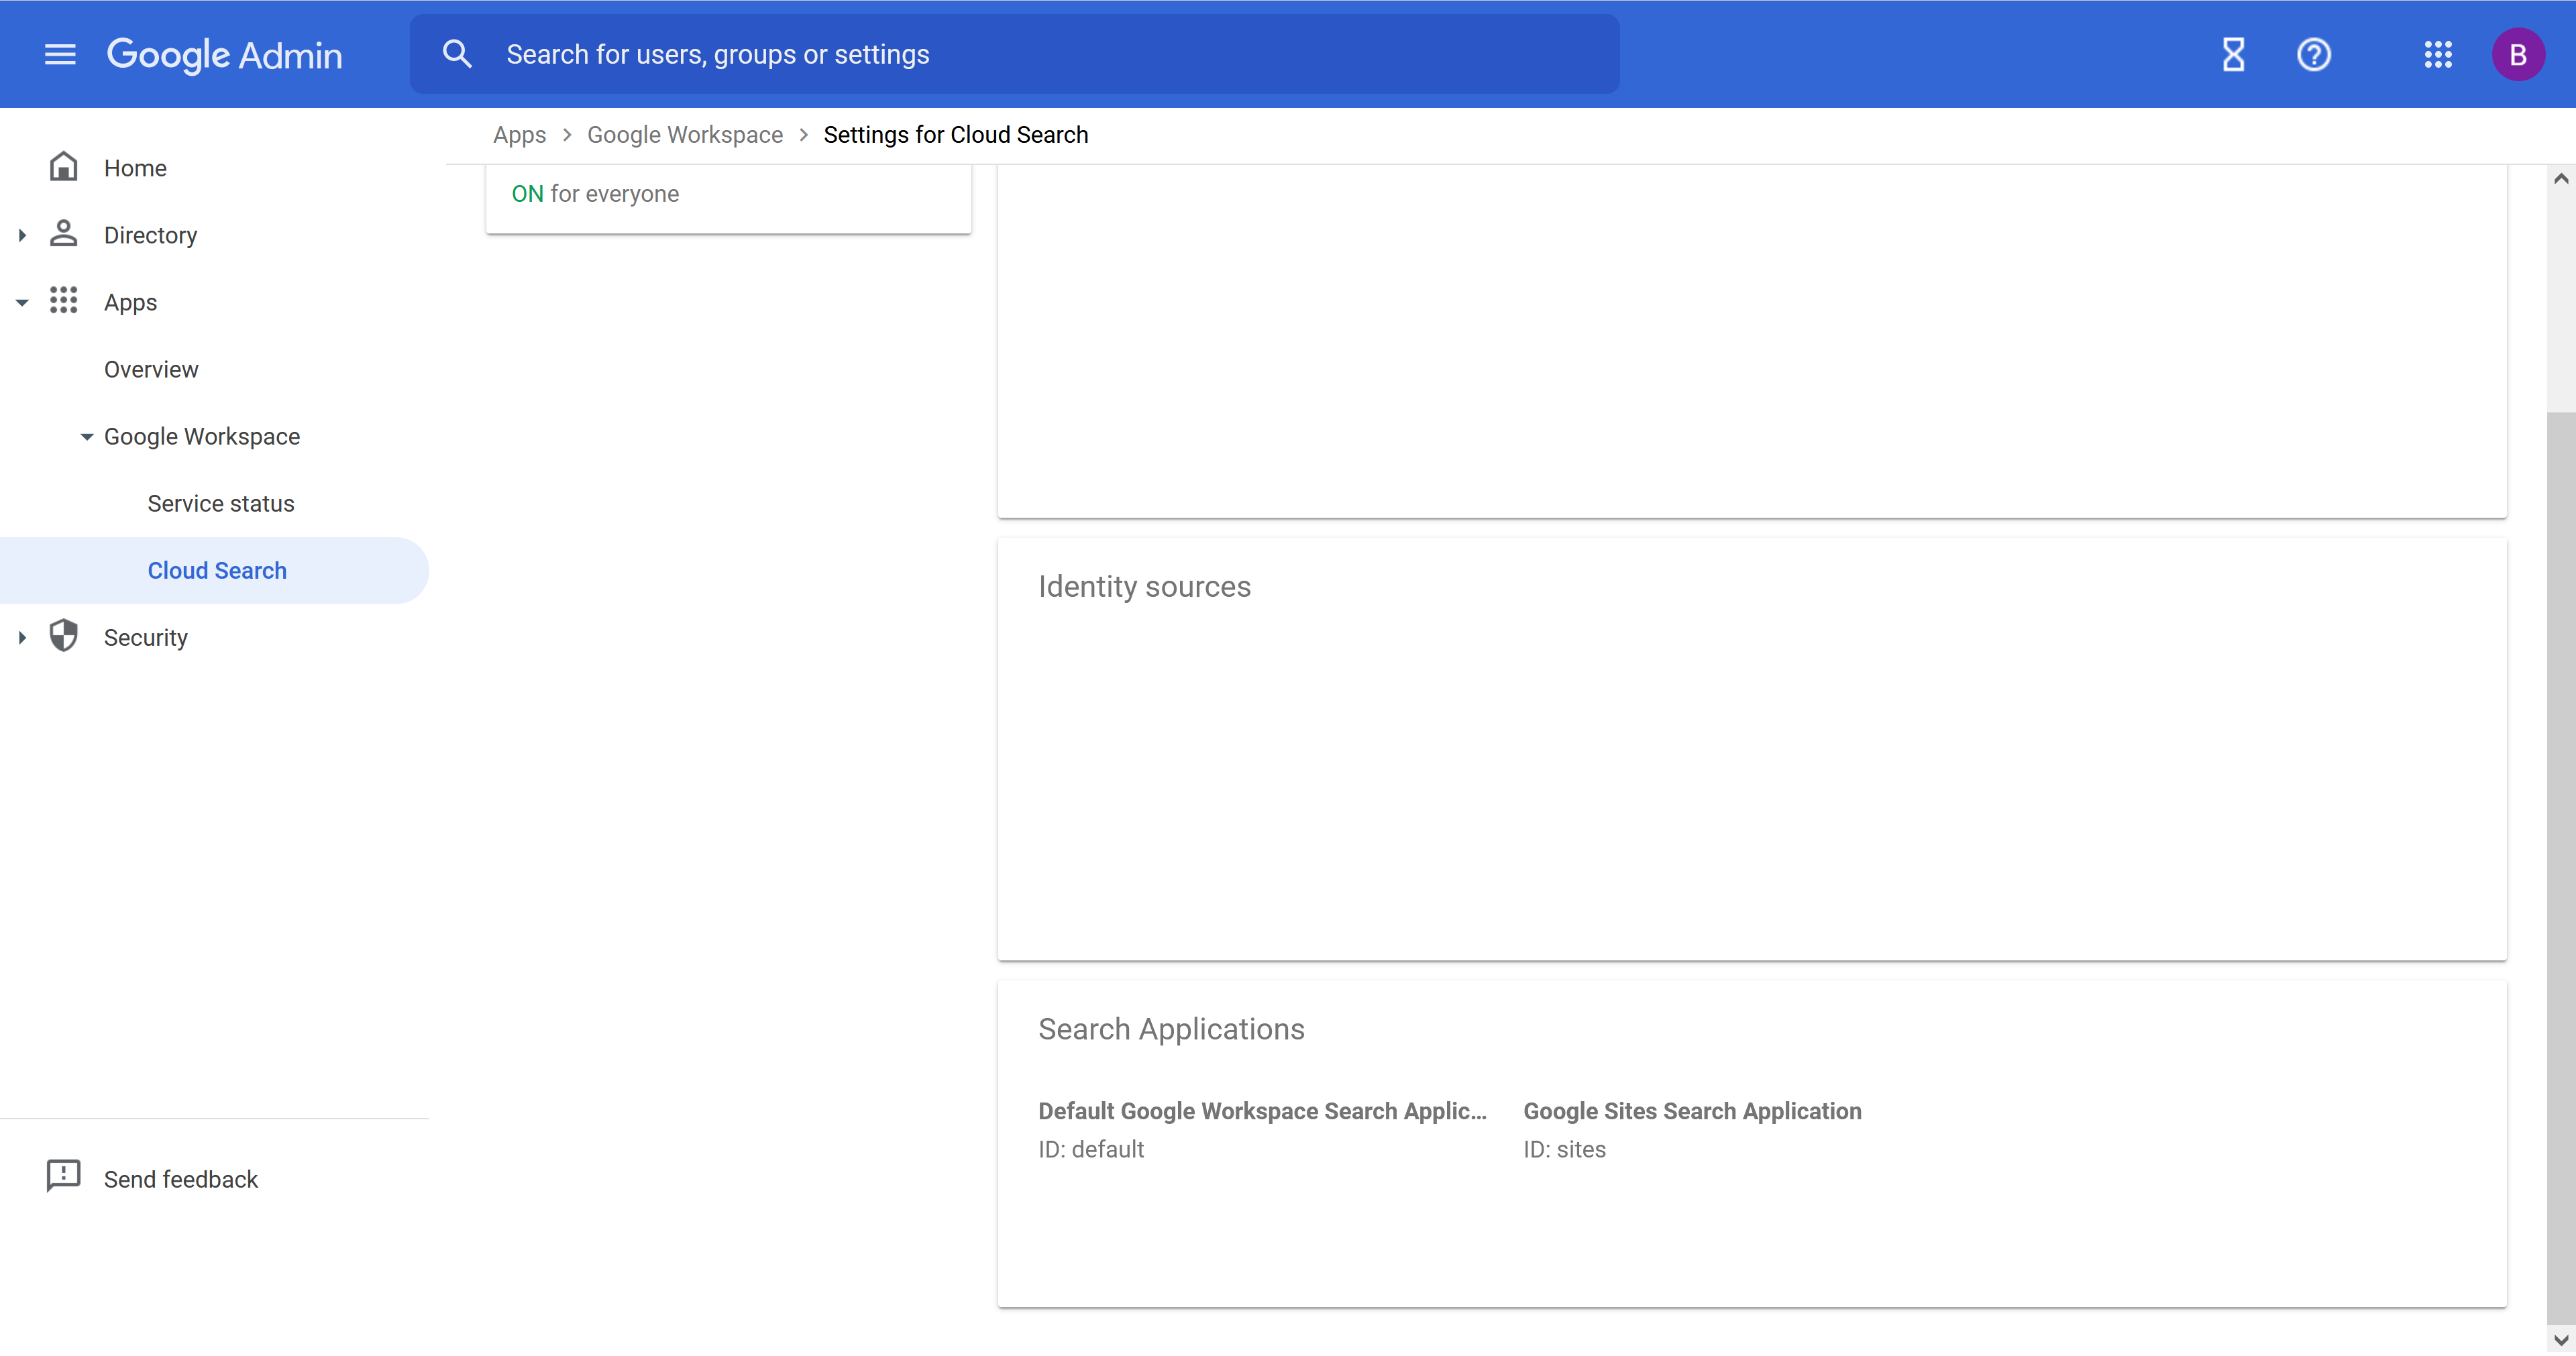Open the Overview page under Apps
Image resolution: width=2576 pixels, height=1356 pixels.
[151, 369]
